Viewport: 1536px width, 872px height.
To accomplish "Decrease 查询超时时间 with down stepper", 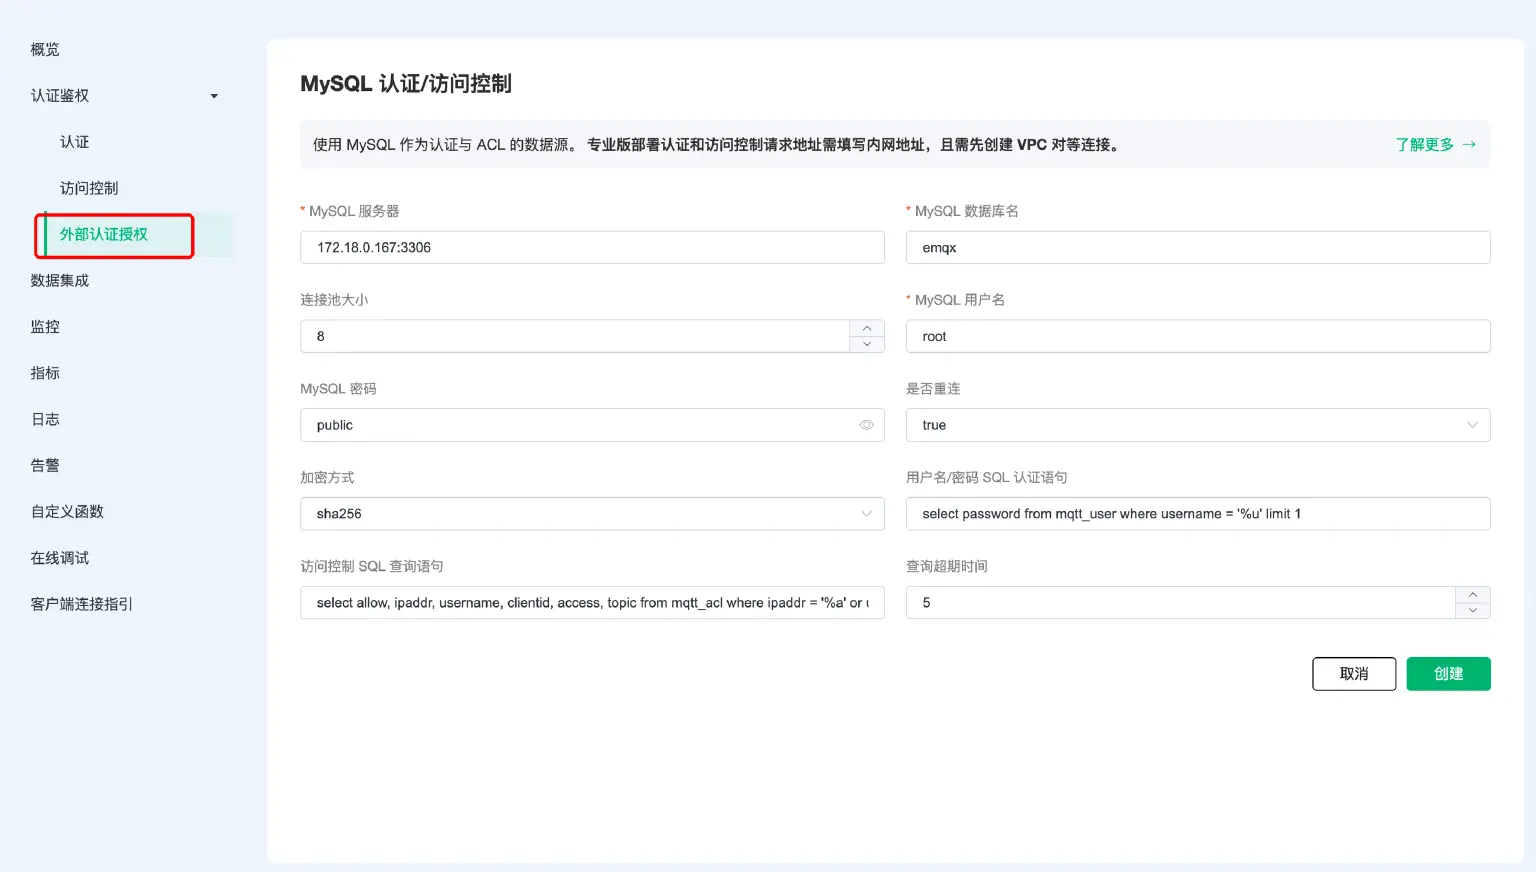I will pos(1472,609).
